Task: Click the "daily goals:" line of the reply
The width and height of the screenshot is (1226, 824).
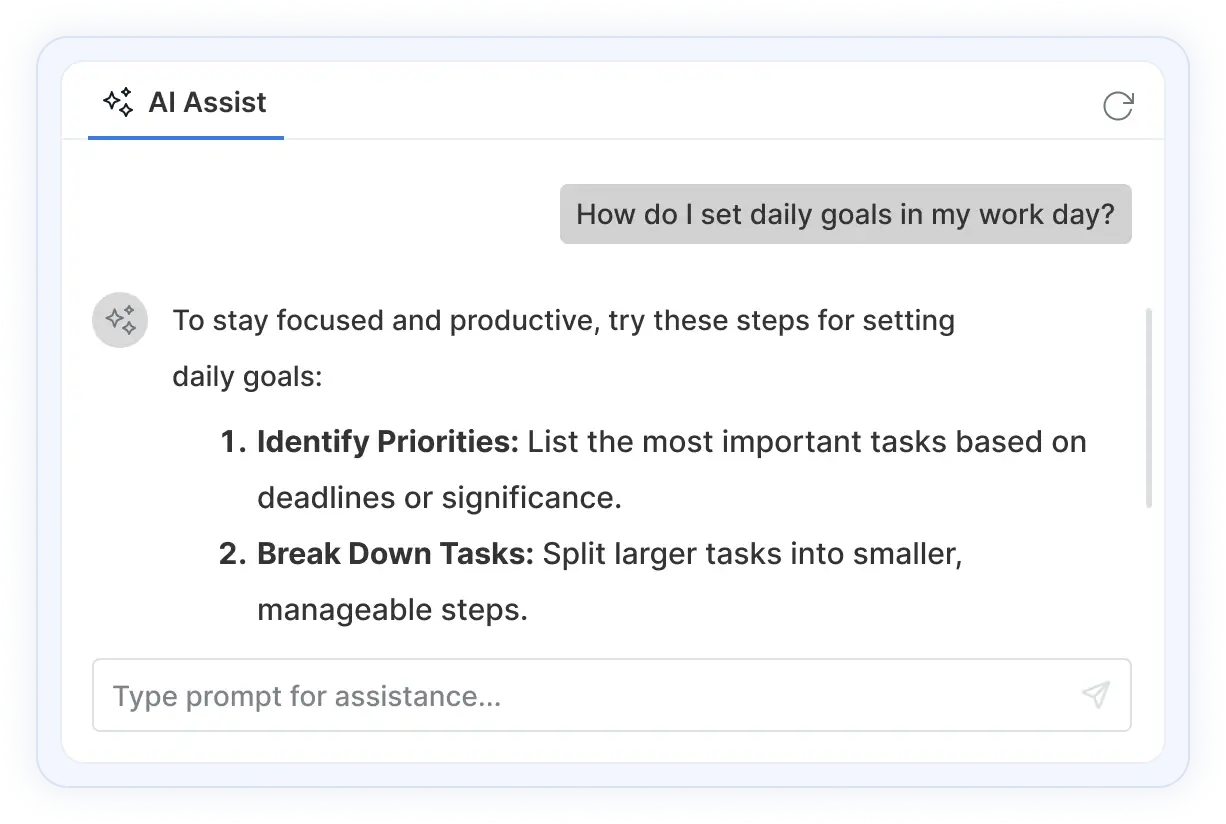Action: click(x=247, y=377)
